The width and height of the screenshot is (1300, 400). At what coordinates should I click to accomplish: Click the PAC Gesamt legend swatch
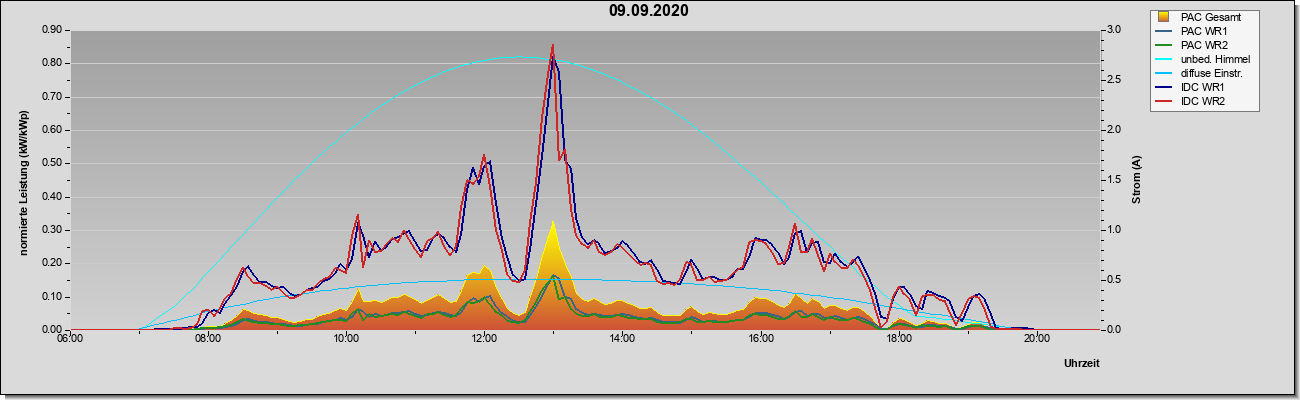1163,17
